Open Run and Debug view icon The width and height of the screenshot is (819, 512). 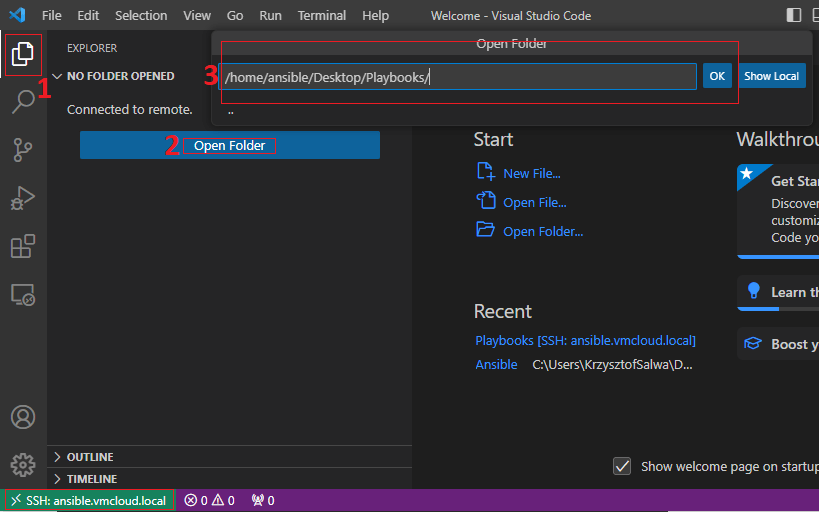tap(23, 198)
